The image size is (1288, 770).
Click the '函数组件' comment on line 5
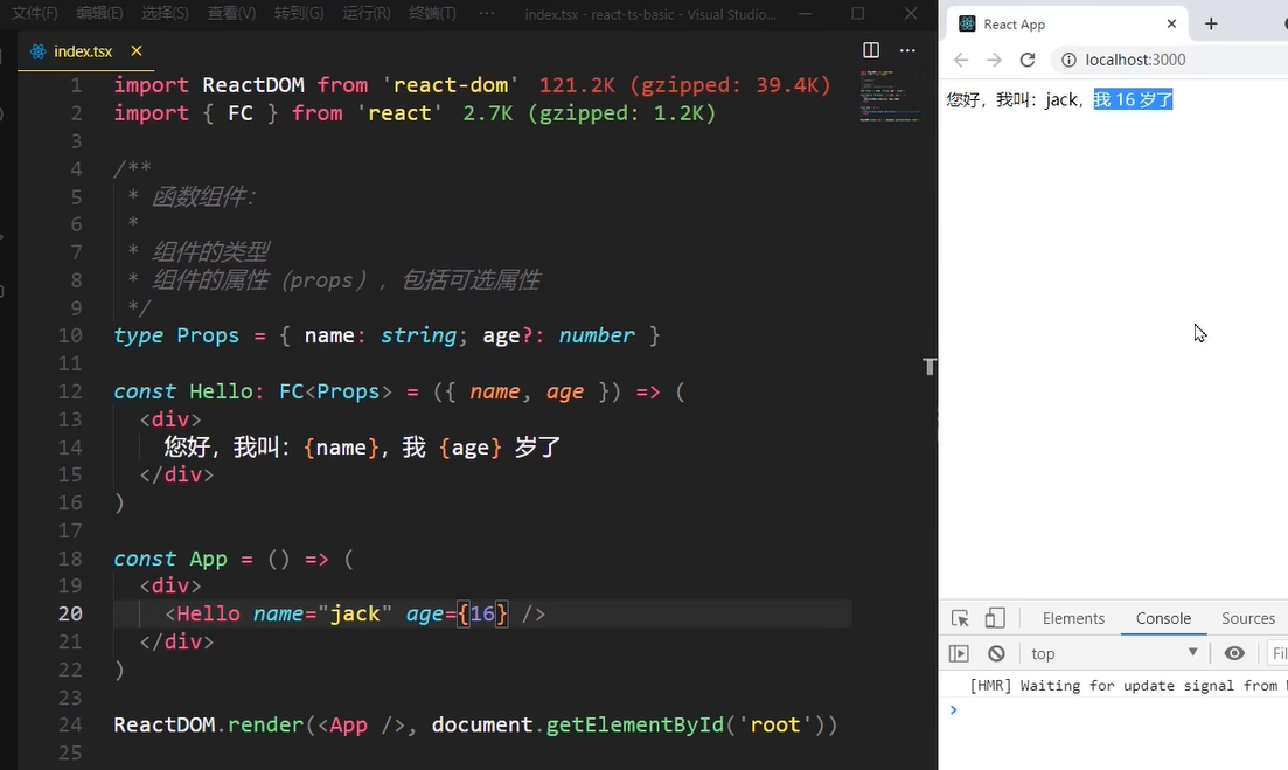pyautogui.click(x=199, y=196)
